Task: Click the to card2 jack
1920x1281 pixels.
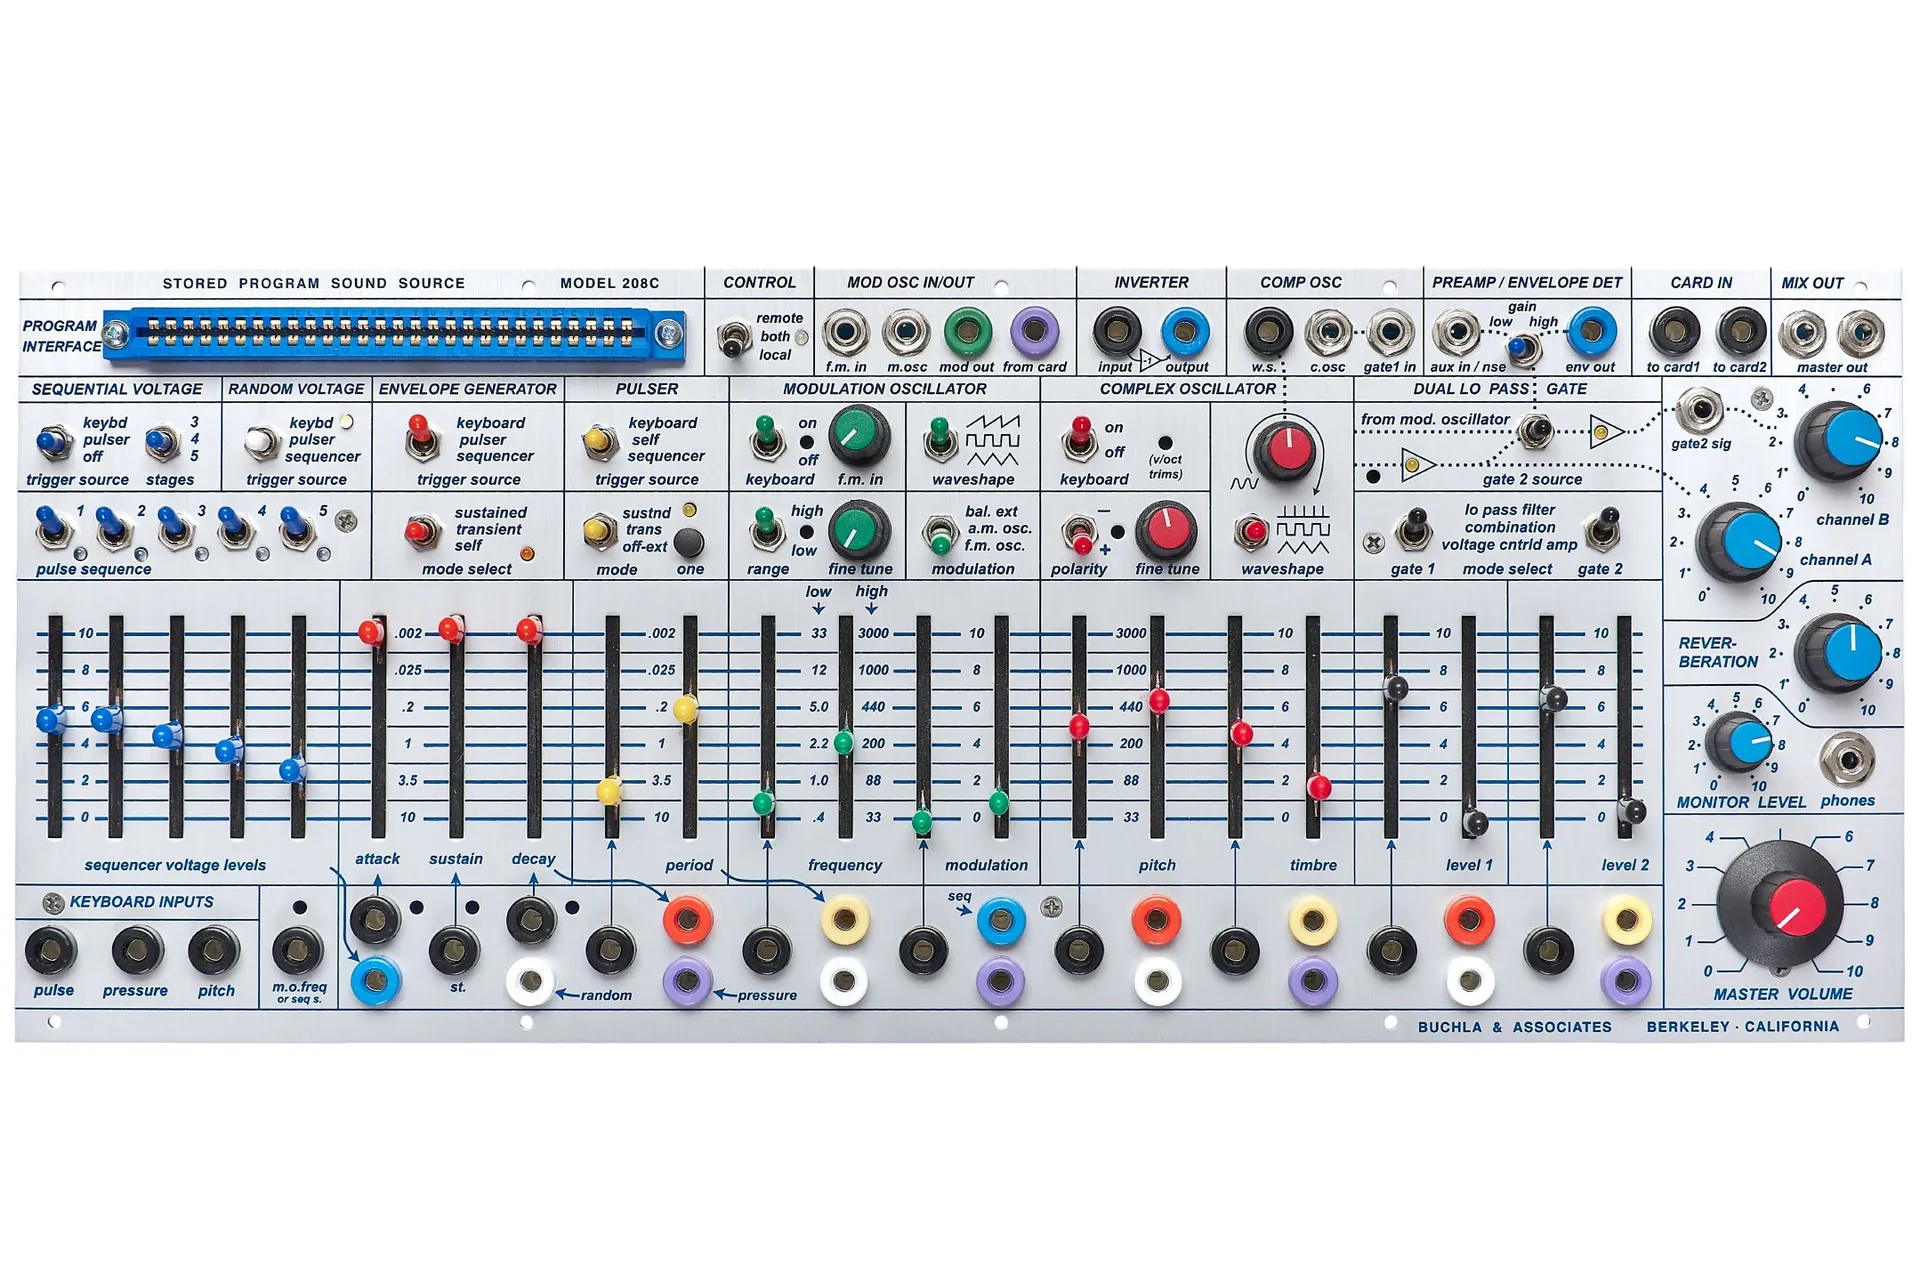Action: click(x=1740, y=332)
